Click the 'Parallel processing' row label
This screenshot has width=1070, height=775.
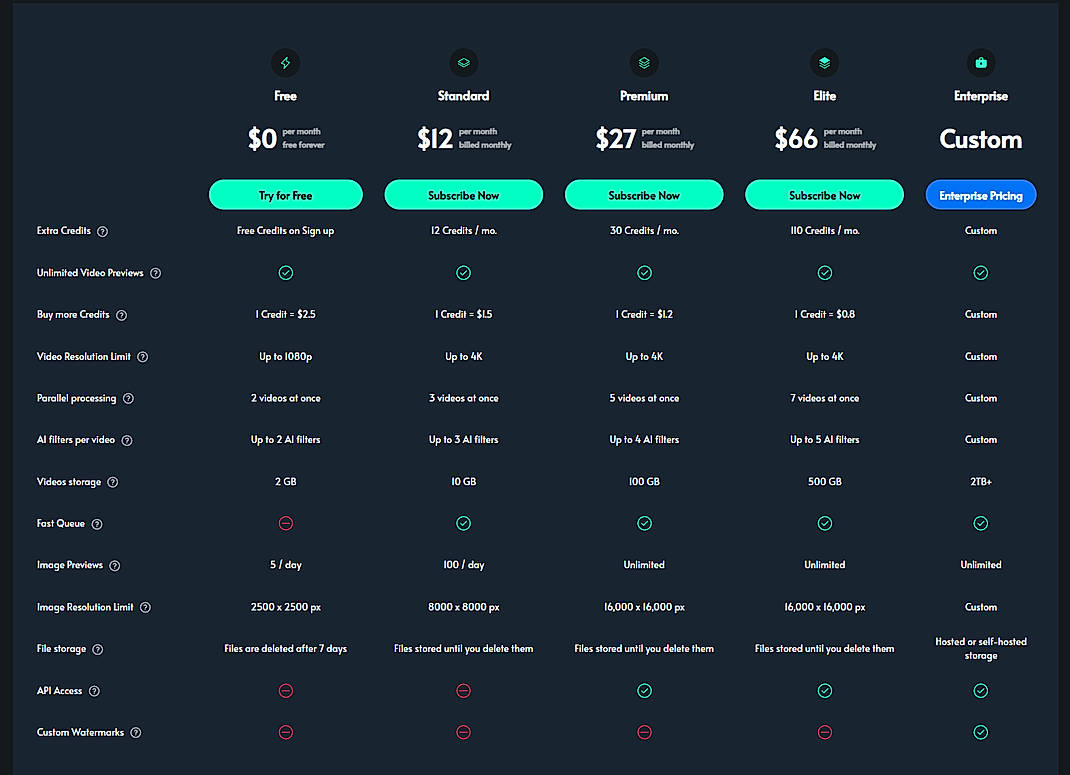tap(76, 398)
